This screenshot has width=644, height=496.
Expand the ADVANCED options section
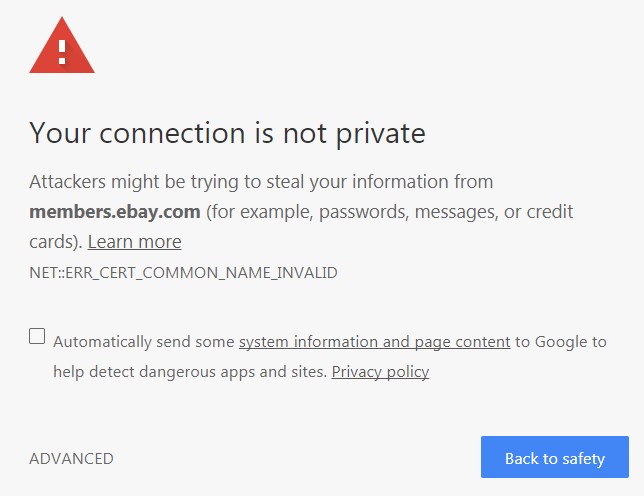click(x=71, y=459)
